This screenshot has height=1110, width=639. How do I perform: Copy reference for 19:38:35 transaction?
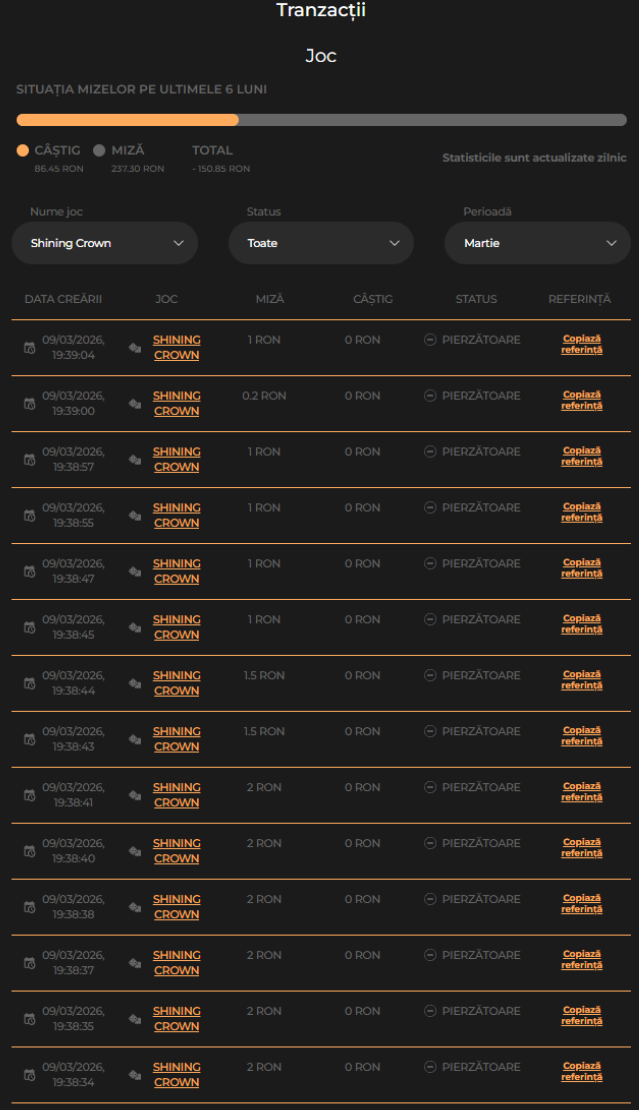coord(582,1016)
